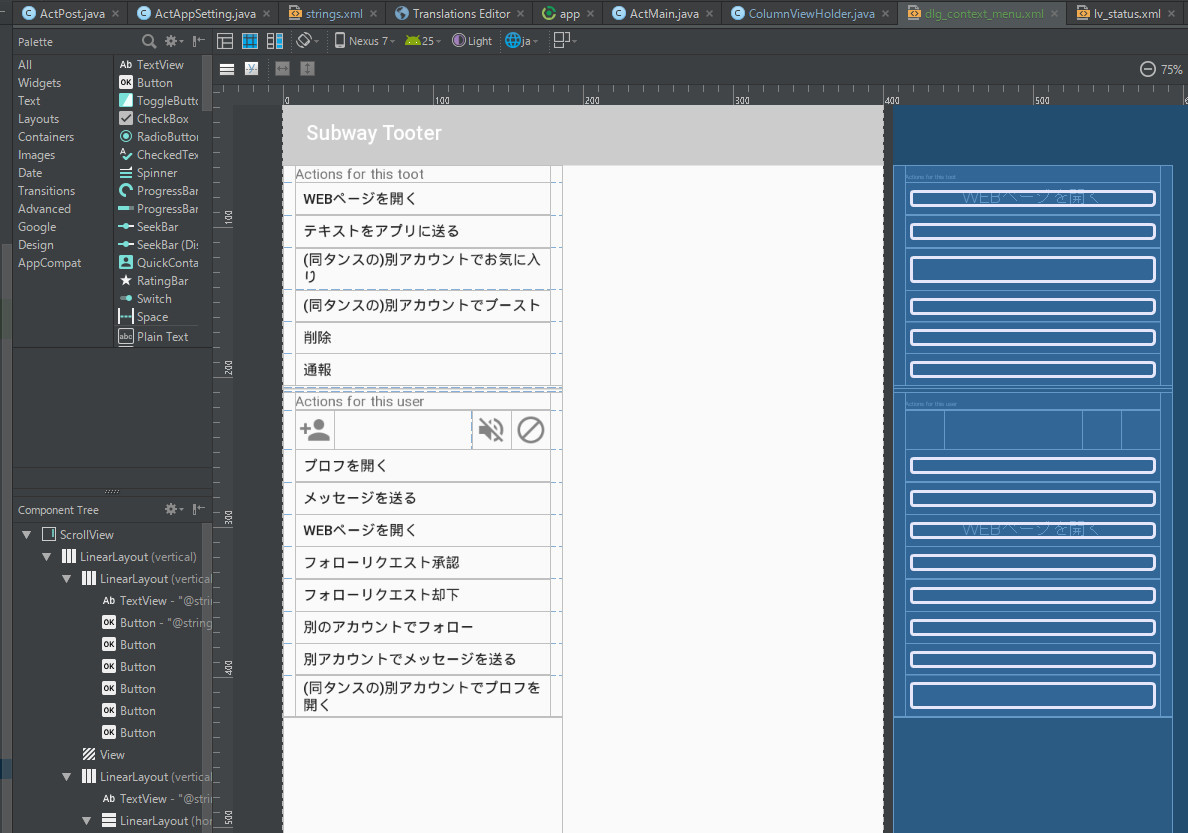This screenshot has height=833, width=1188.
Task: Select 削除 button in design preview
Action: (x=423, y=338)
